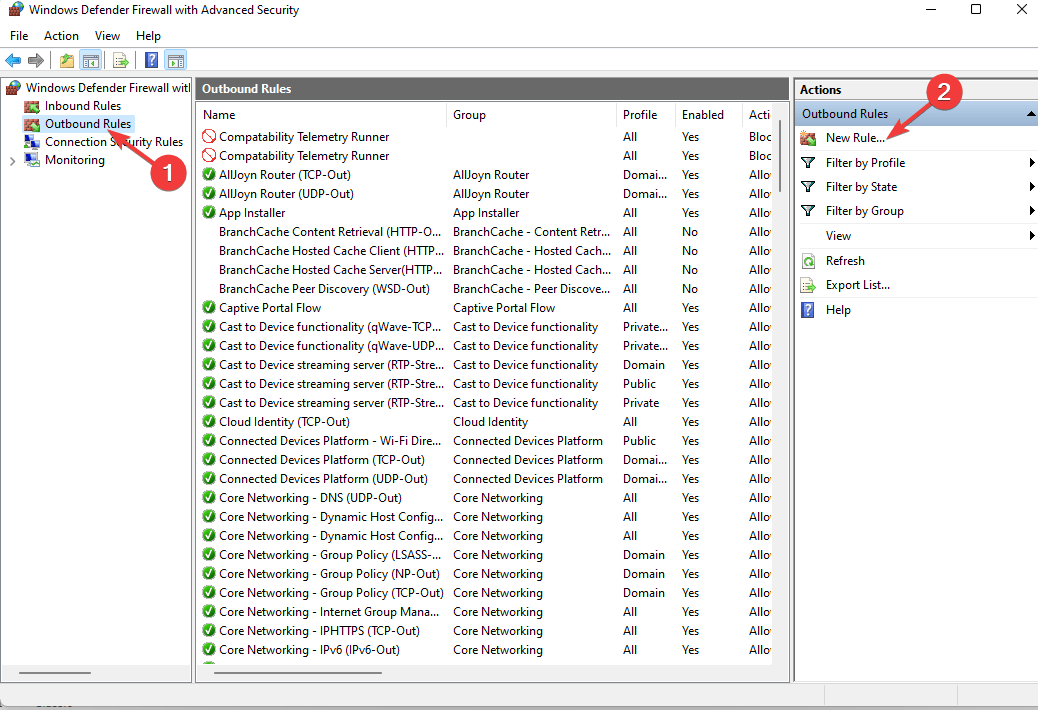Click the Back arrow toolbar icon

coord(13,60)
